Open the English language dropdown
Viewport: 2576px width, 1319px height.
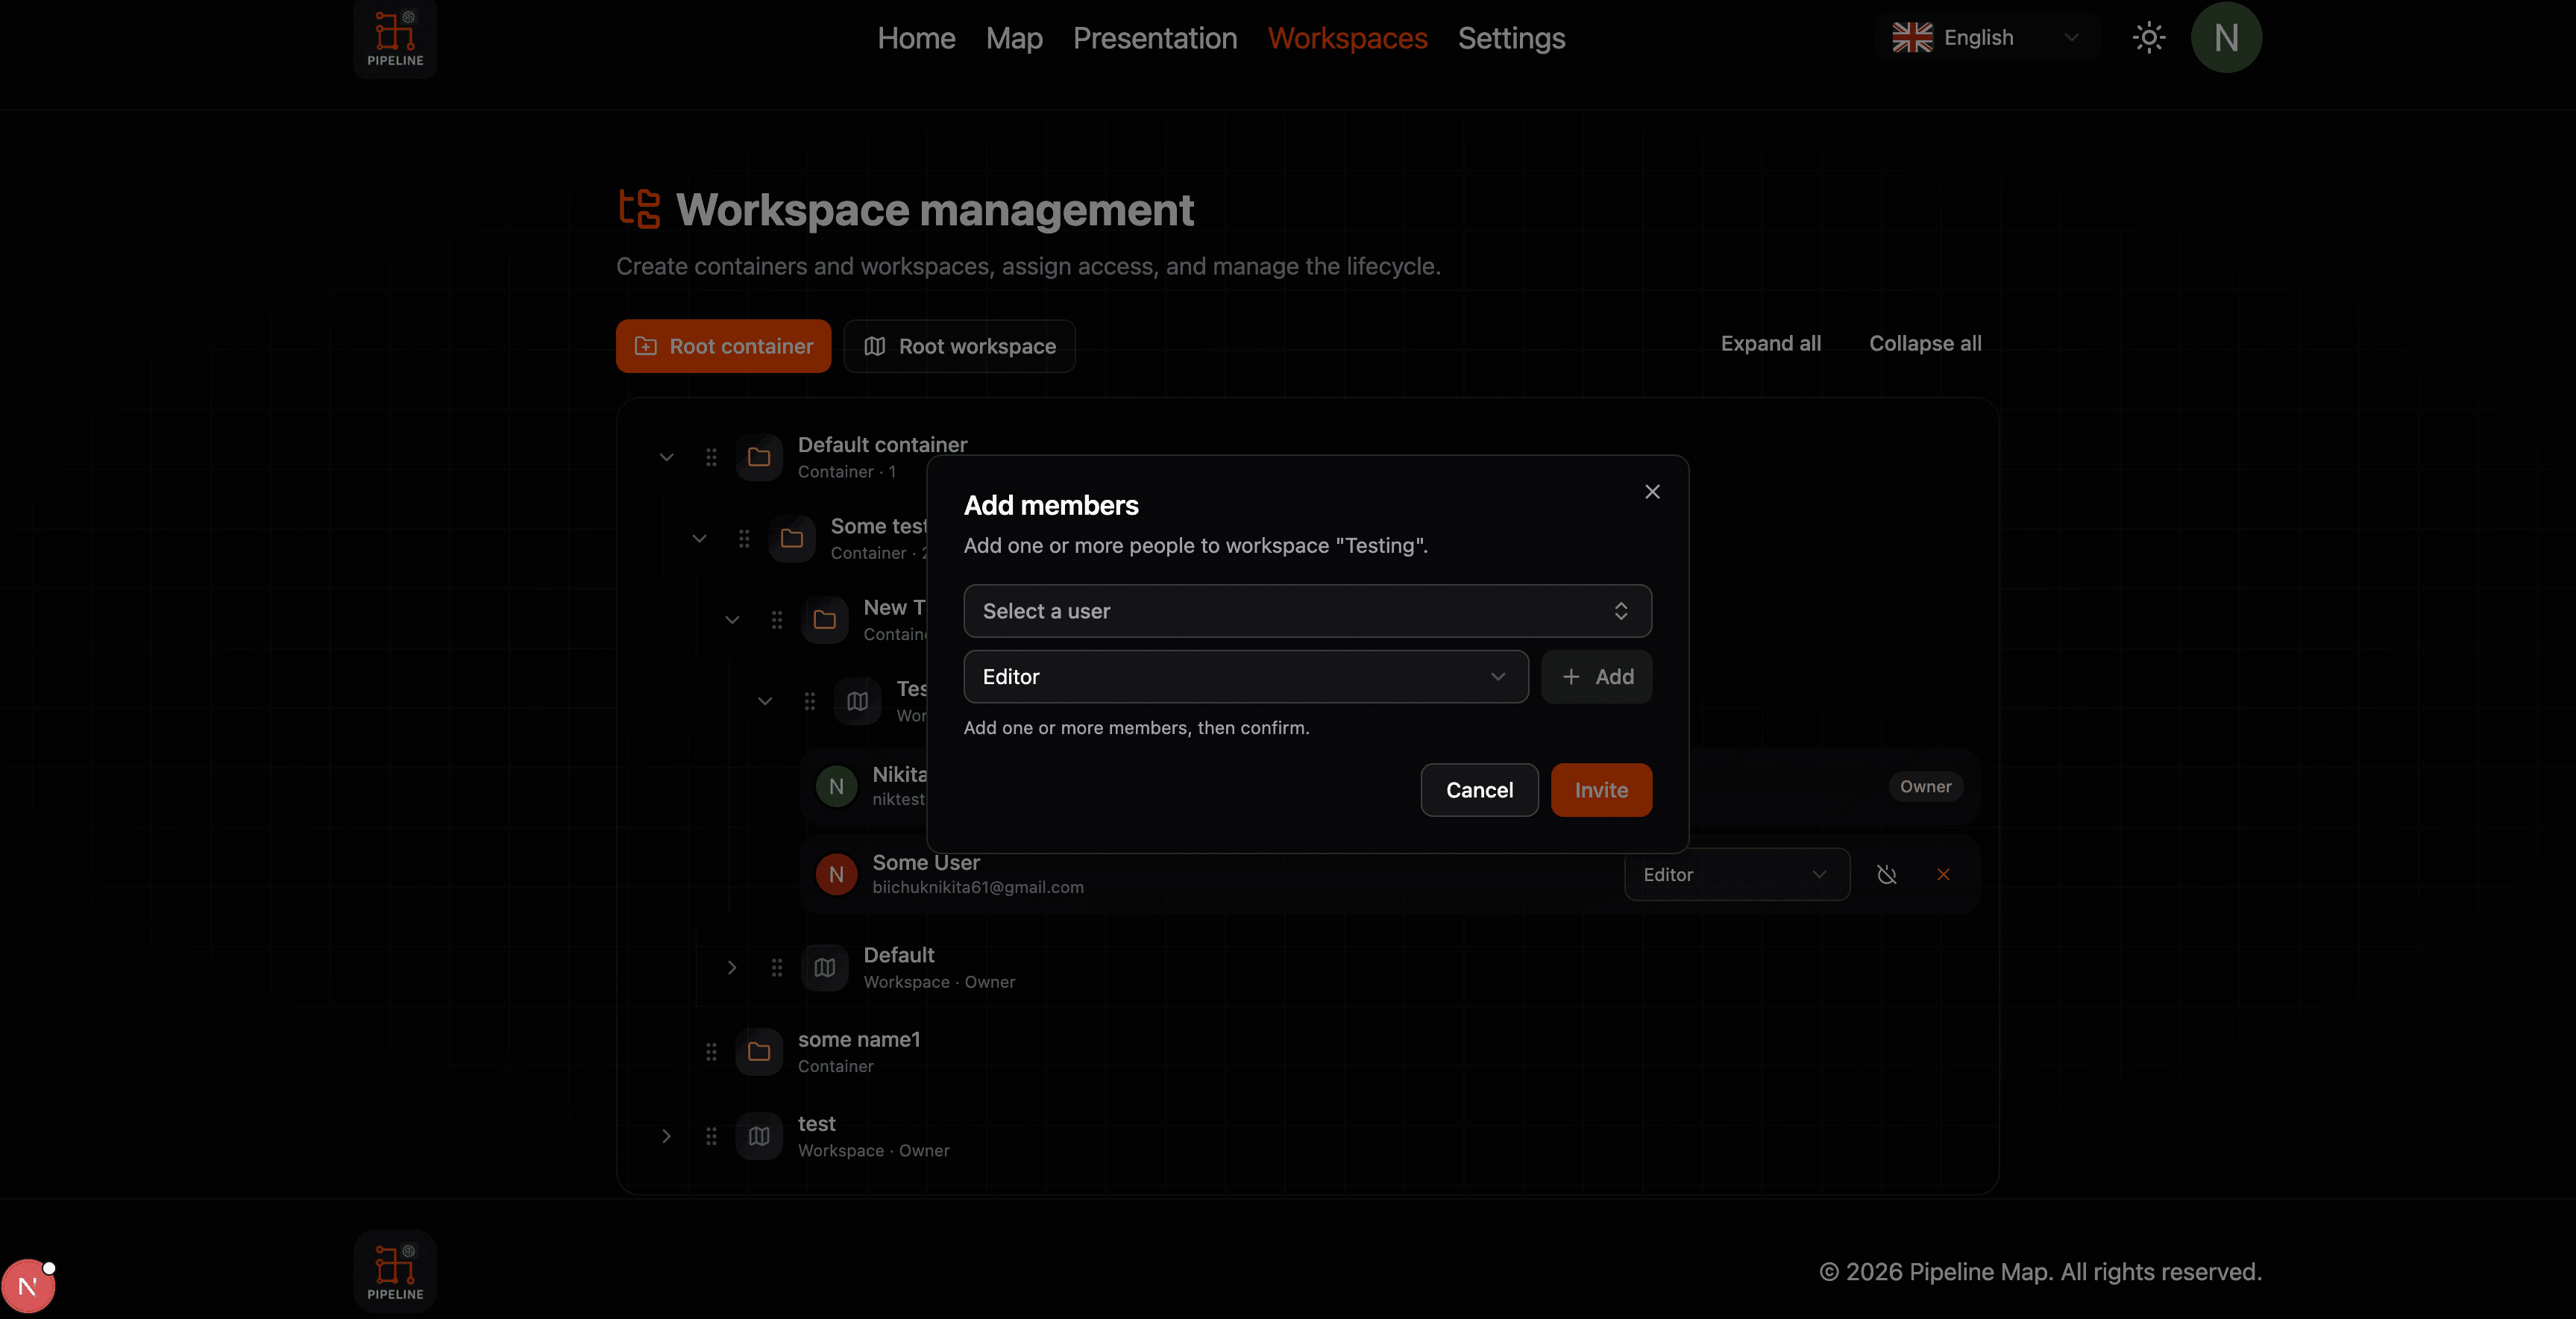point(1988,38)
